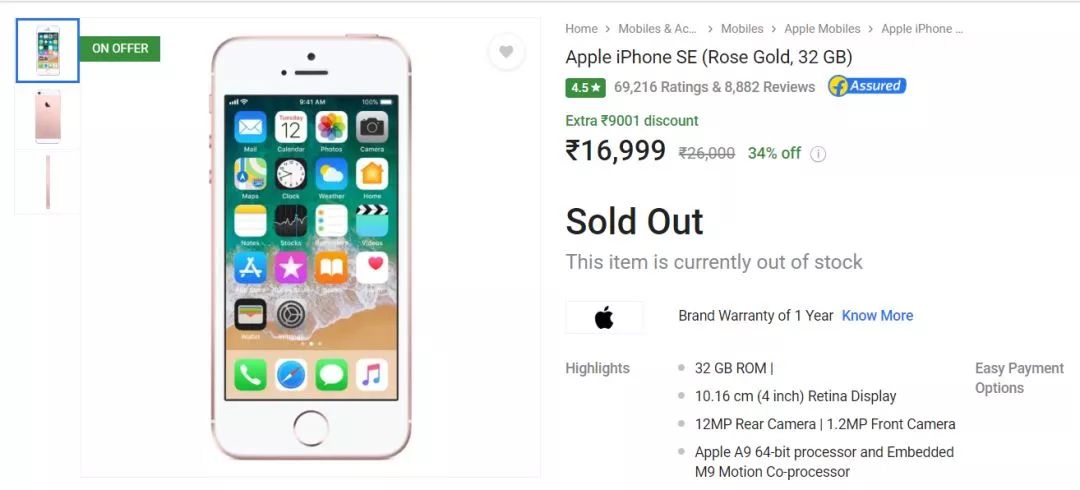Open the Apple Mobiles breadcrumb
The width and height of the screenshot is (1080, 490).
(x=822, y=29)
